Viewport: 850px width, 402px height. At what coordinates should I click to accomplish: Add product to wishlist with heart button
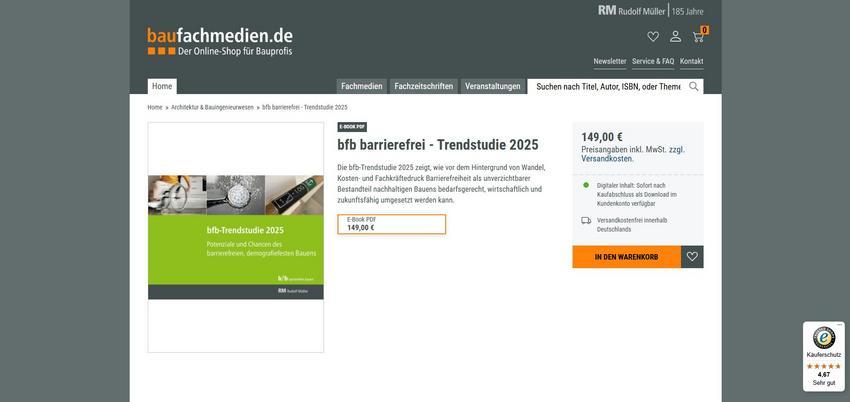coord(692,257)
